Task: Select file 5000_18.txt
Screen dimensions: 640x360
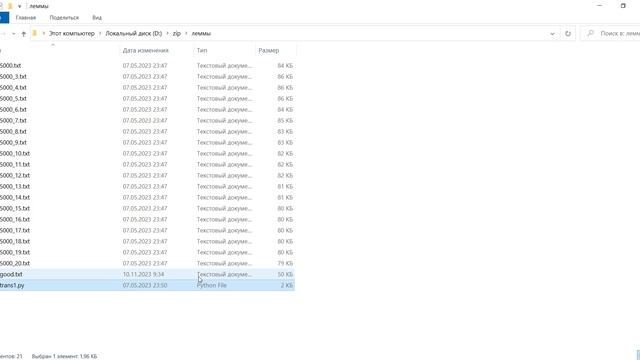Action: click(15, 242)
